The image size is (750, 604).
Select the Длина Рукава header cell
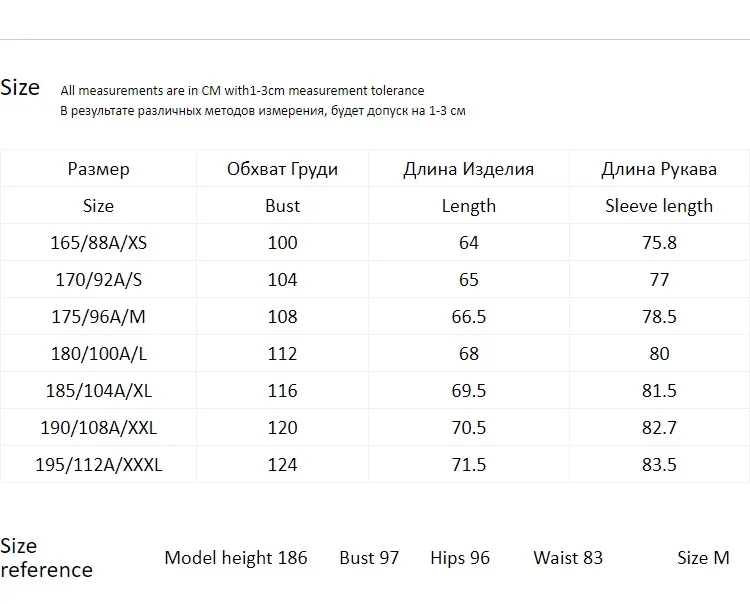click(x=659, y=169)
